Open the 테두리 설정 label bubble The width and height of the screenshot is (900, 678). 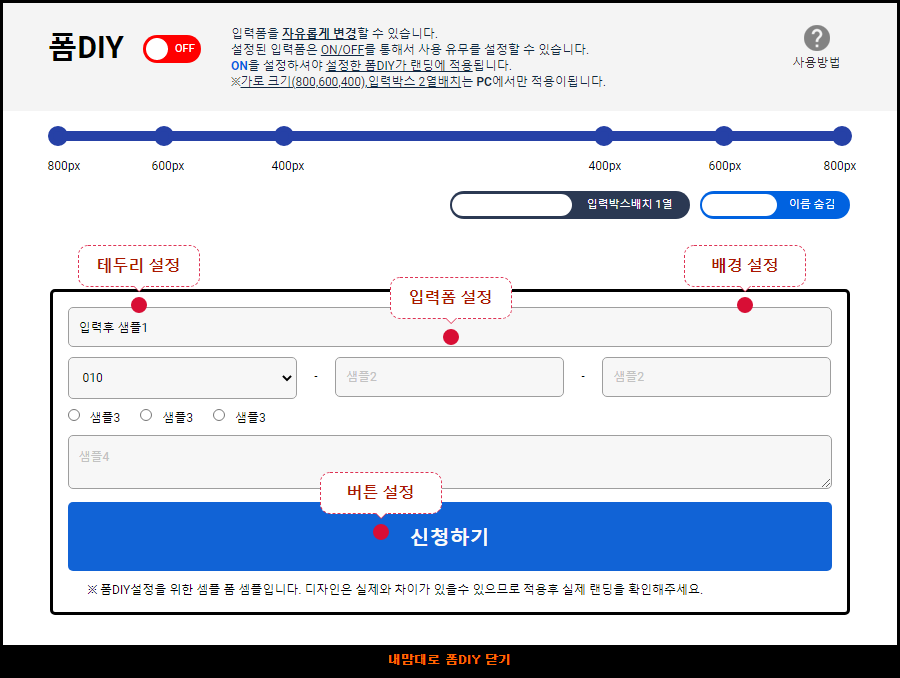(x=139, y=265)
